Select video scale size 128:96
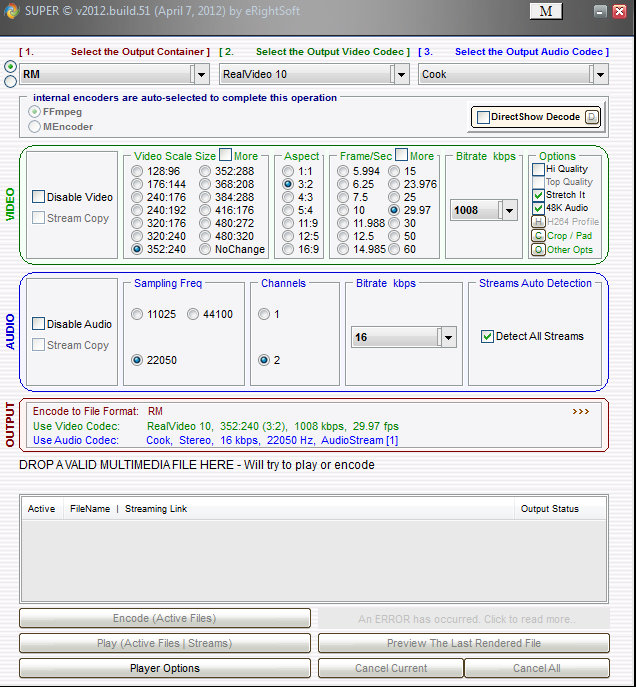 137,171
